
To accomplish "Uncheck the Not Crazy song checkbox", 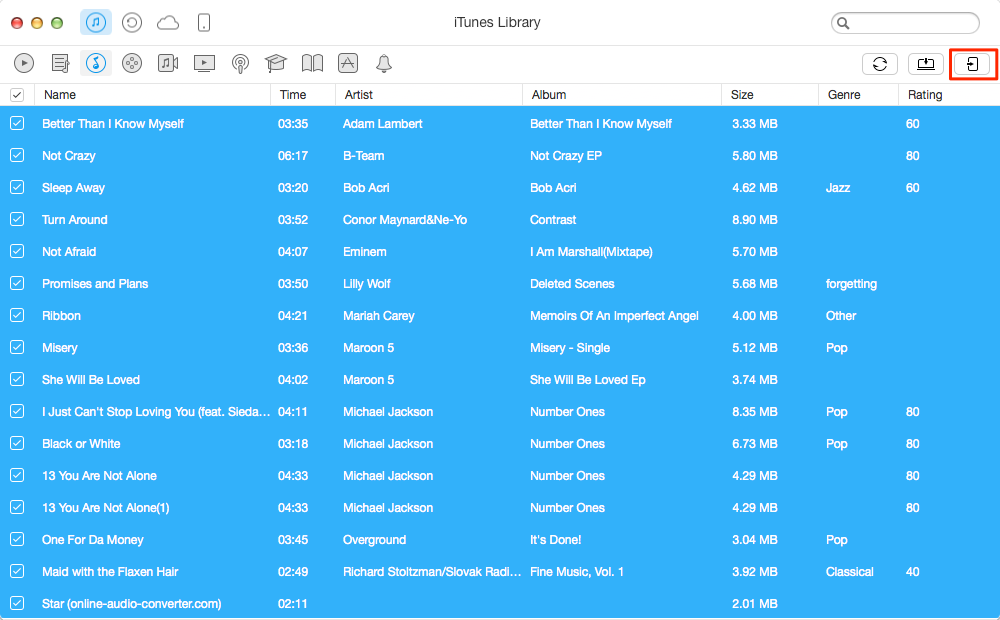I will click(x=17, y=155).
